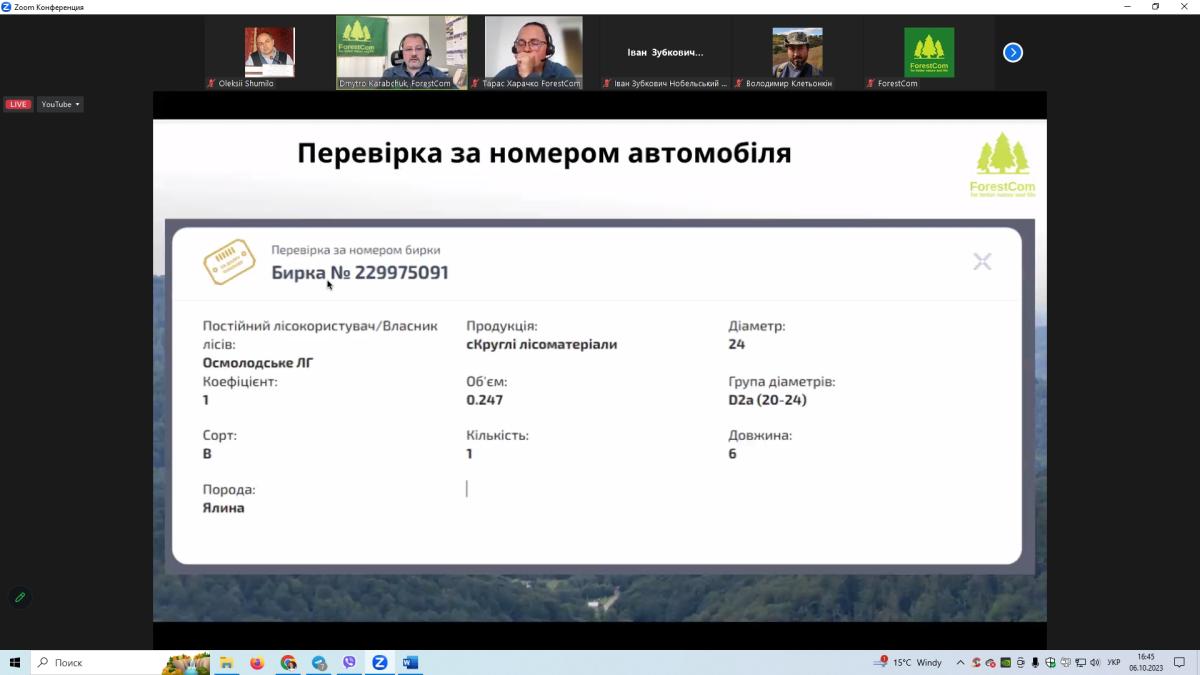
Task: Select Володимир Клетьонкін's participant tile
Action: tap(797, 52)
